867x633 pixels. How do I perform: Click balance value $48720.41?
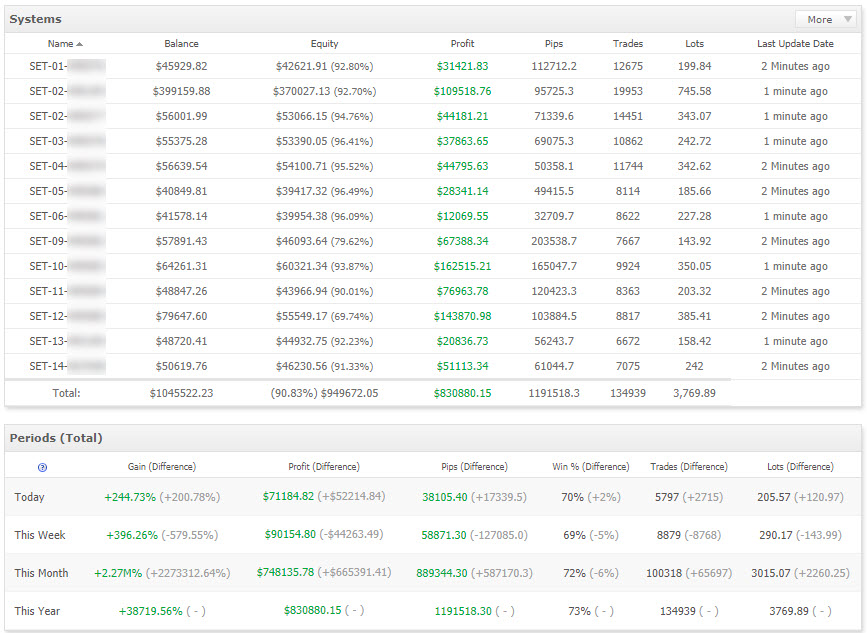[181, 341]
